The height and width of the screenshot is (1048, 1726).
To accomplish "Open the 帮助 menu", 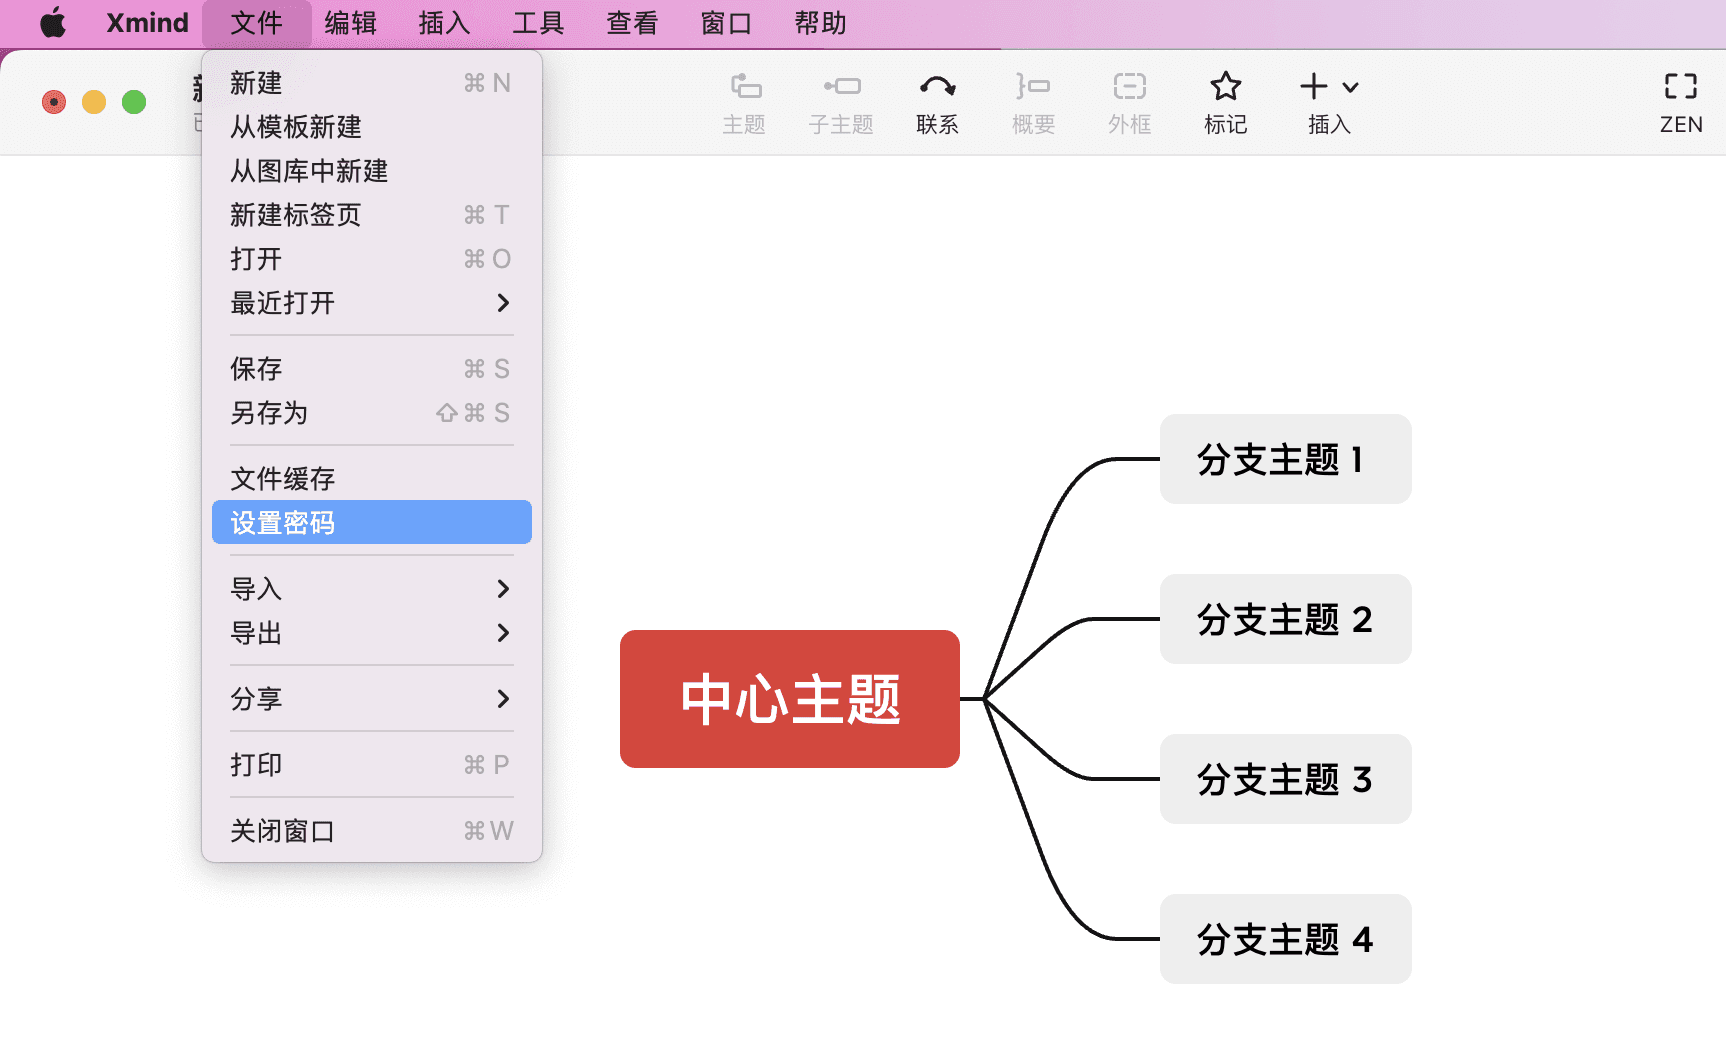I will [820, 22].
